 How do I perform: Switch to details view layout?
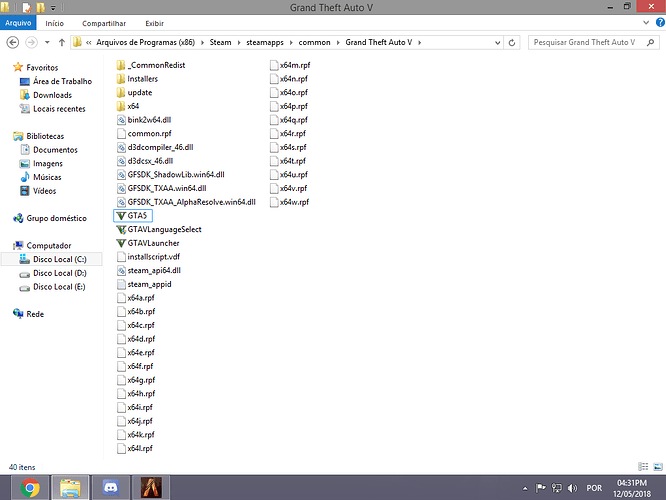643,466
